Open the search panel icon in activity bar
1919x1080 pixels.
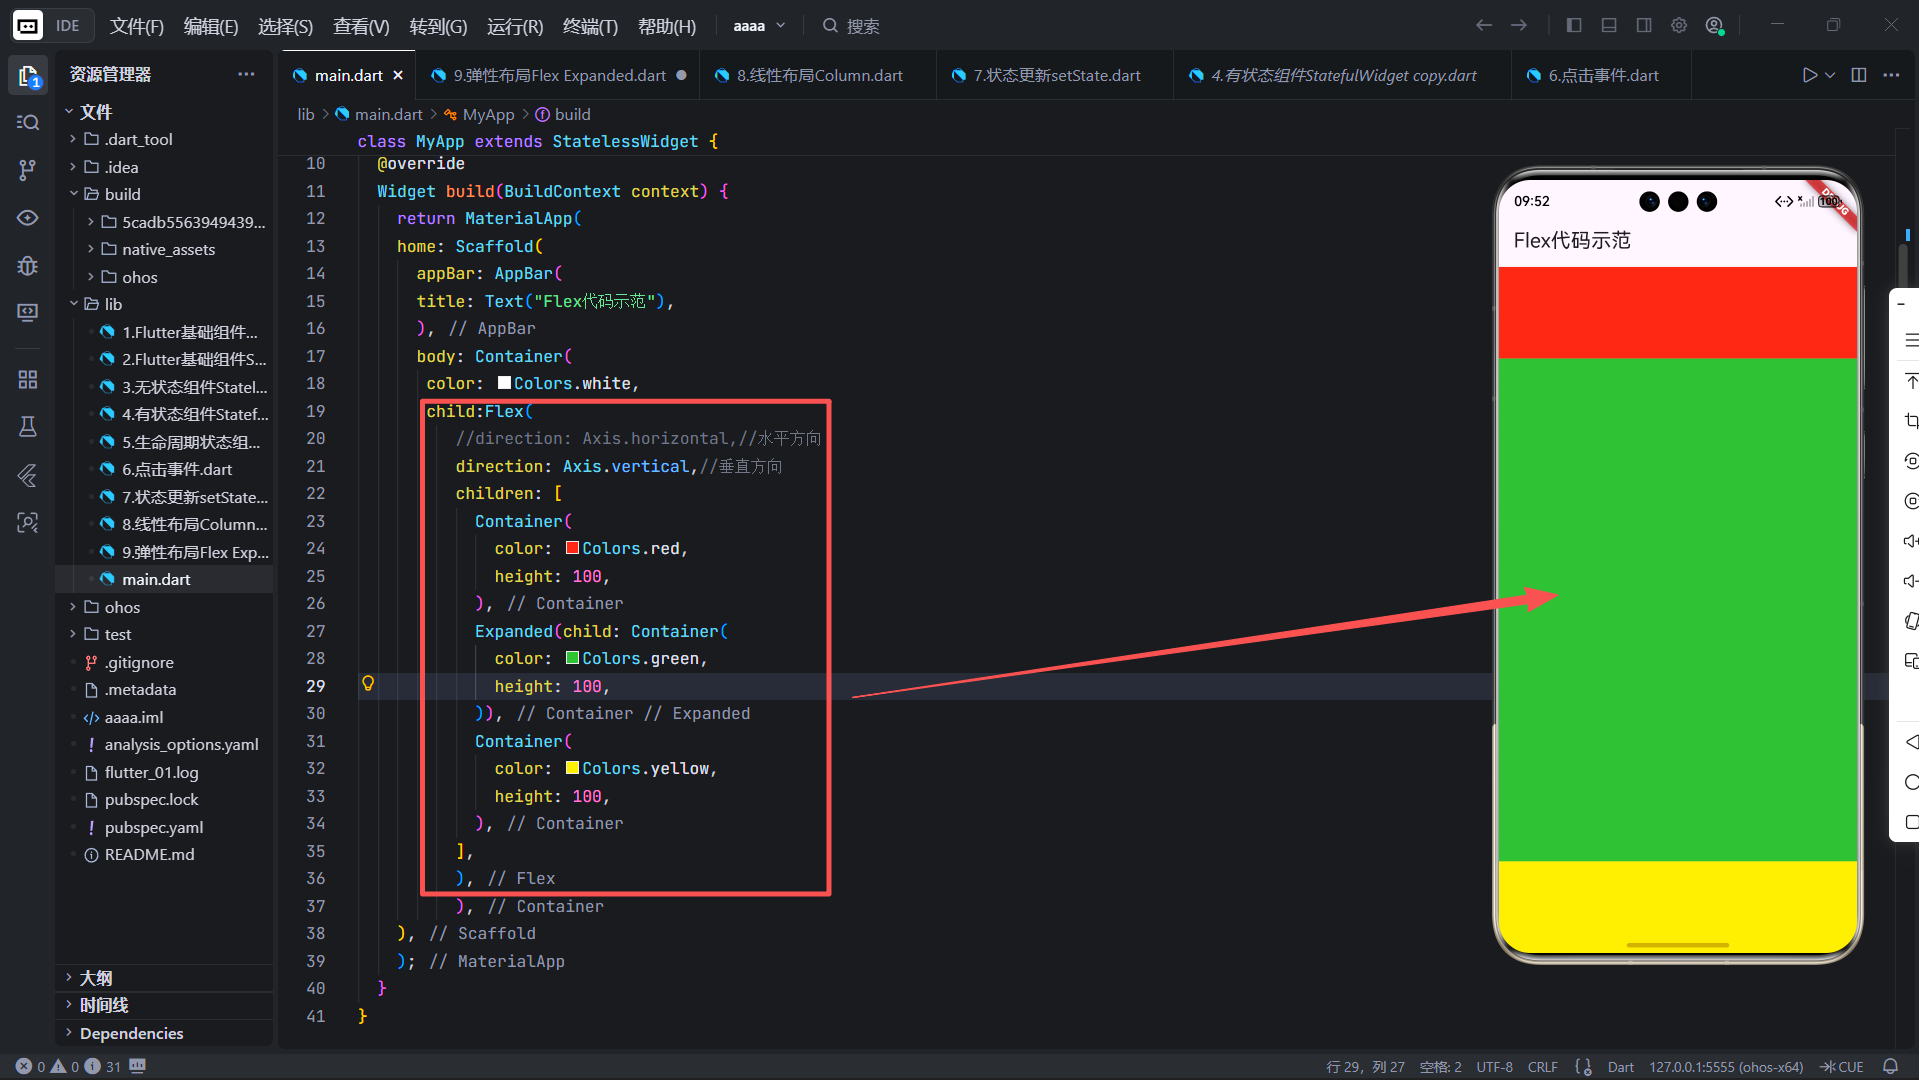point(28,122)
